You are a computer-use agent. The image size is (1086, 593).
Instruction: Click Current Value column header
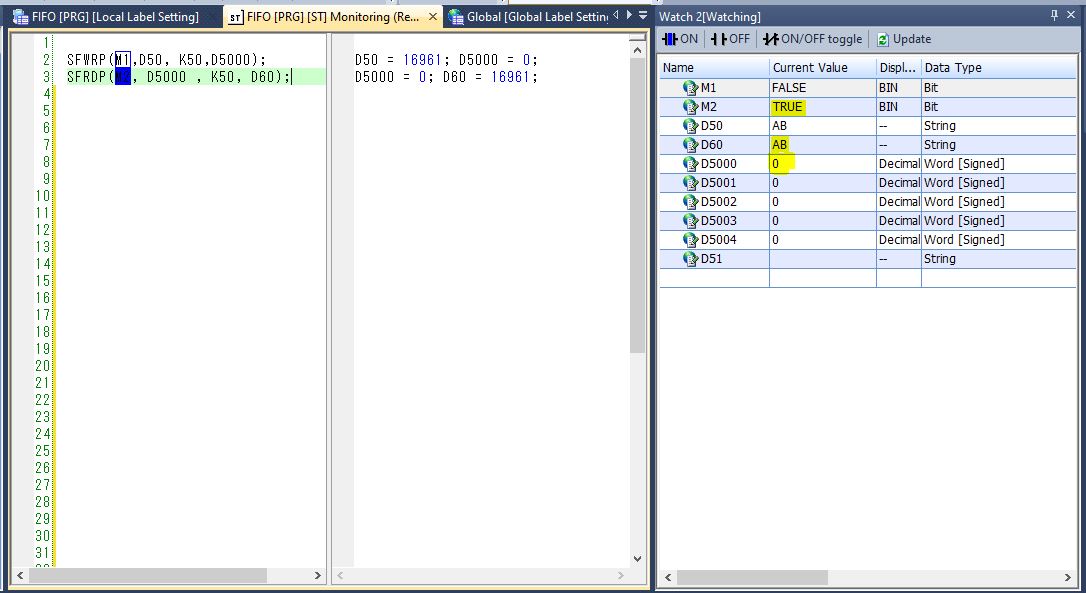822,68
